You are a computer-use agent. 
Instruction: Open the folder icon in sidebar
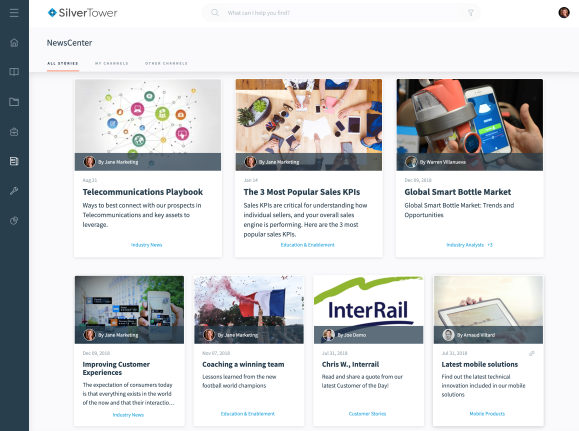click(14, 102)
